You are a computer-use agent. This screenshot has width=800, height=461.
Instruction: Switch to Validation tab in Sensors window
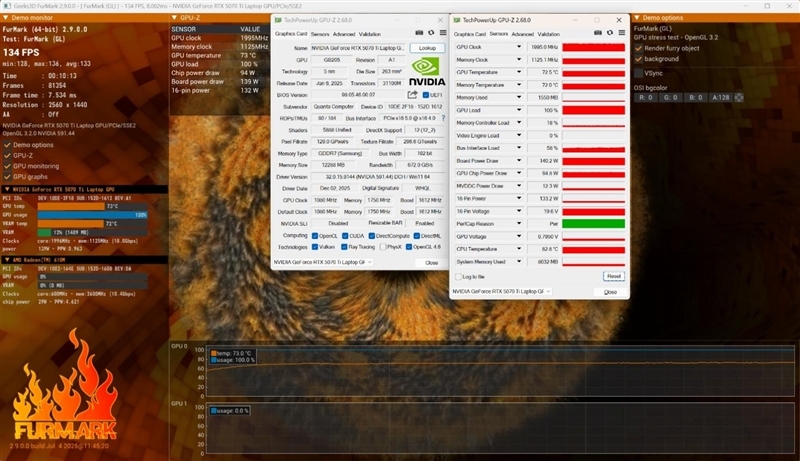pyautogui.click(x=548, y=34)
